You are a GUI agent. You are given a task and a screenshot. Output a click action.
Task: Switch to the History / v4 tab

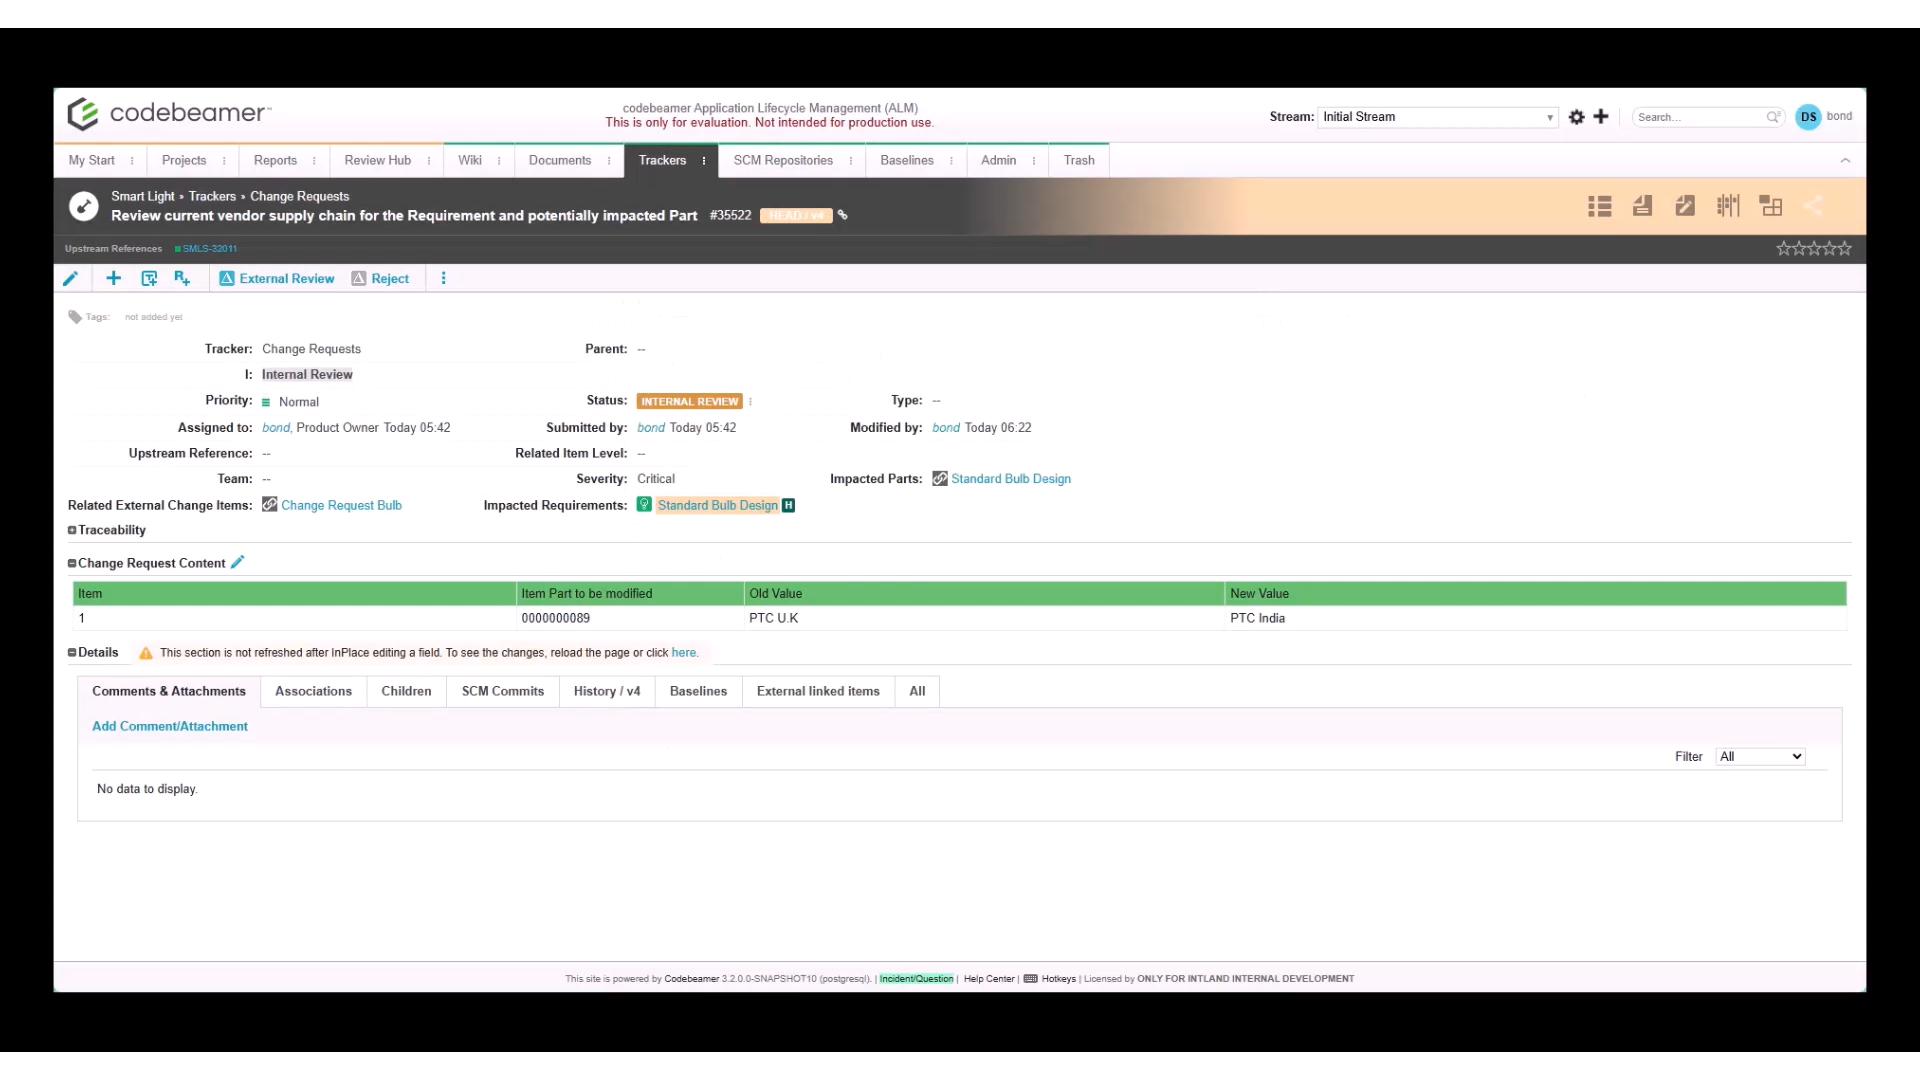pyautogui.click(x=607, y=691)
